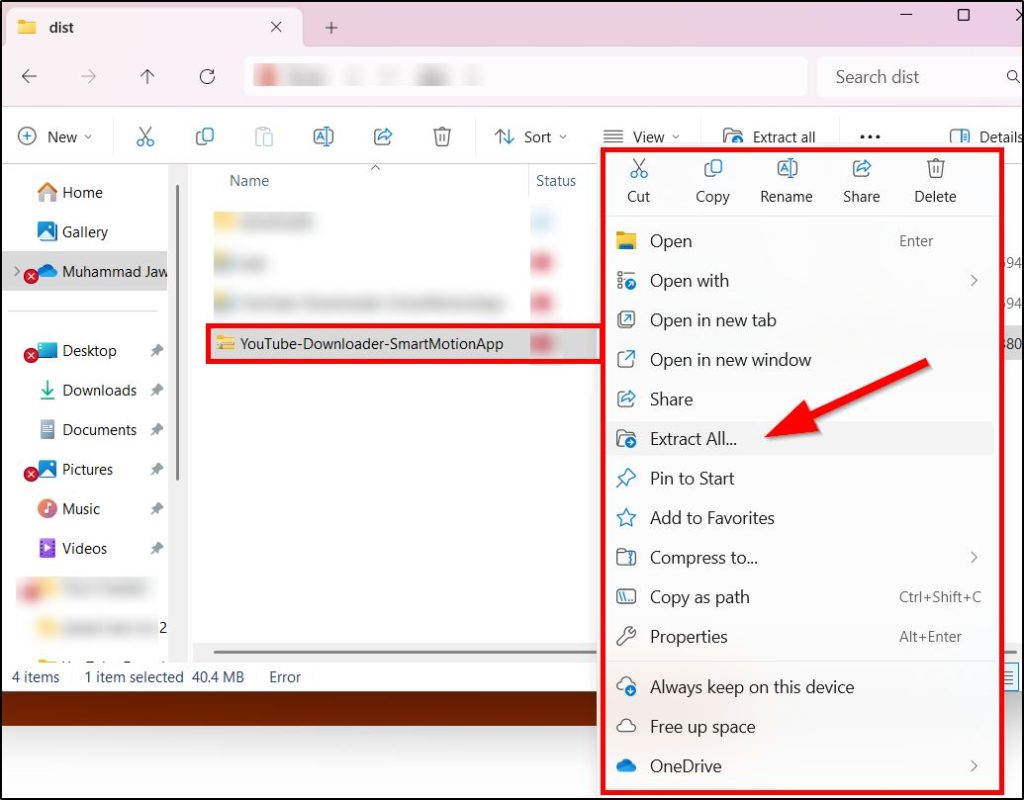Expand the OneDrive submenu arrow
The image size is (1024, 800).
click(x=974, y=766)
